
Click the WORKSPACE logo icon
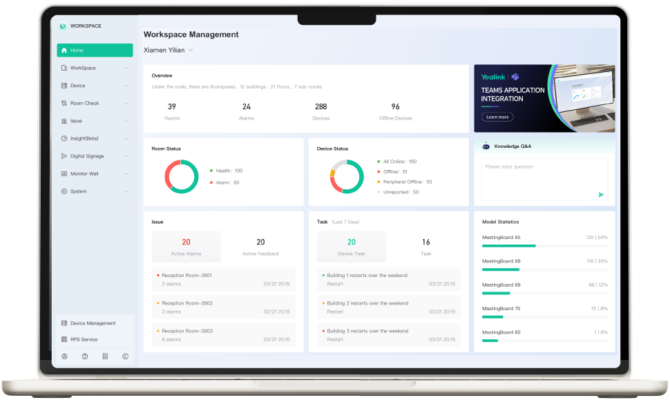tap(63, 26)
